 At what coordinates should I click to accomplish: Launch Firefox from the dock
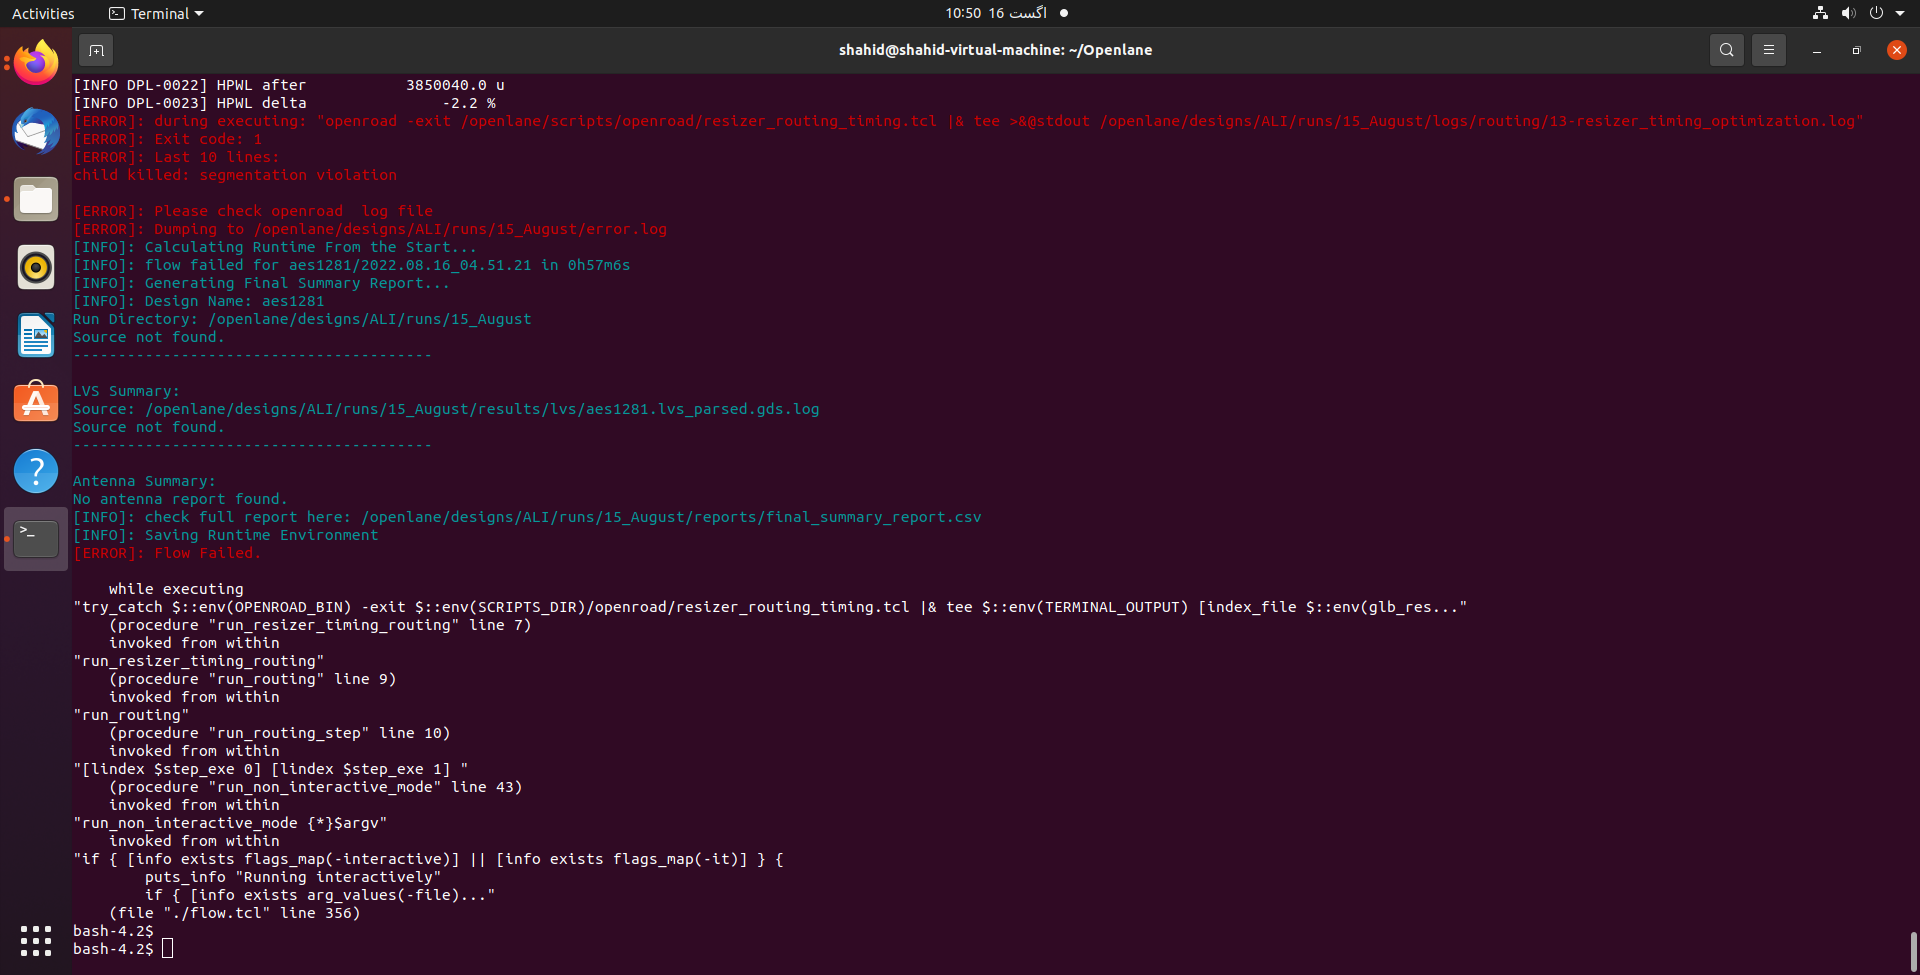[35, 62]
